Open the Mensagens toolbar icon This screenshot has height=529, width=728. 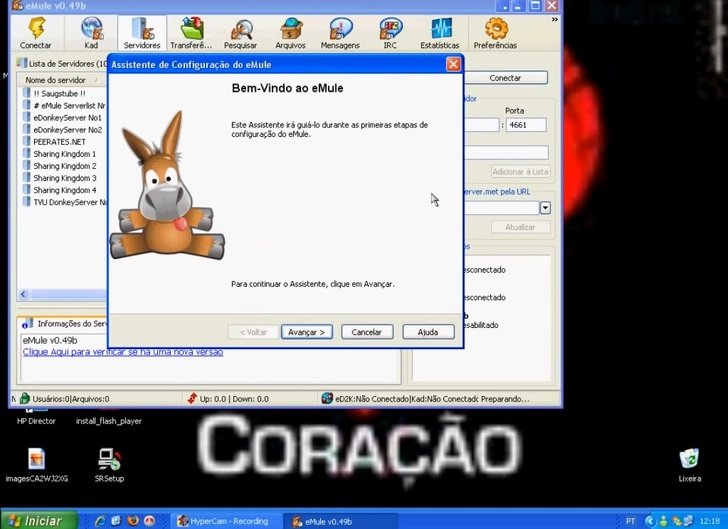tap(340, 33)
